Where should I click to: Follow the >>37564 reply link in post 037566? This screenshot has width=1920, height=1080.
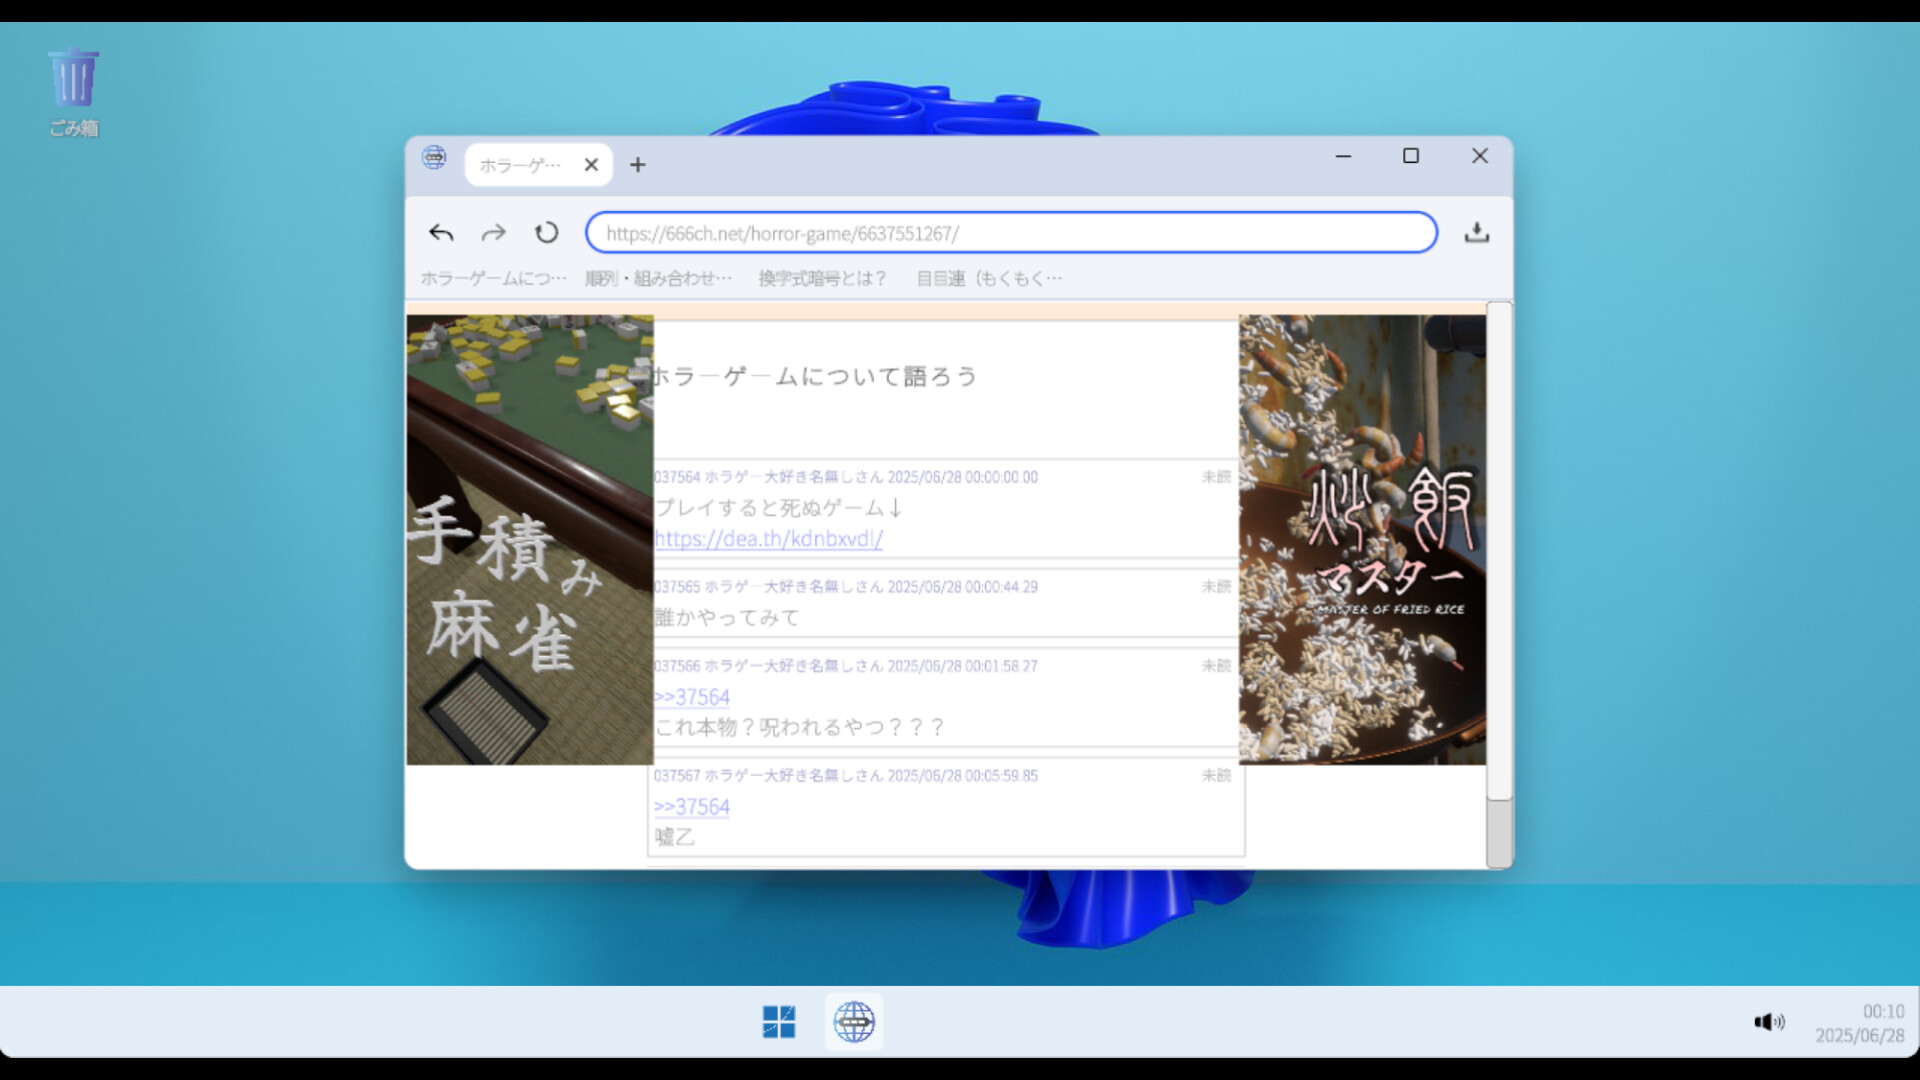coord(691,697)
